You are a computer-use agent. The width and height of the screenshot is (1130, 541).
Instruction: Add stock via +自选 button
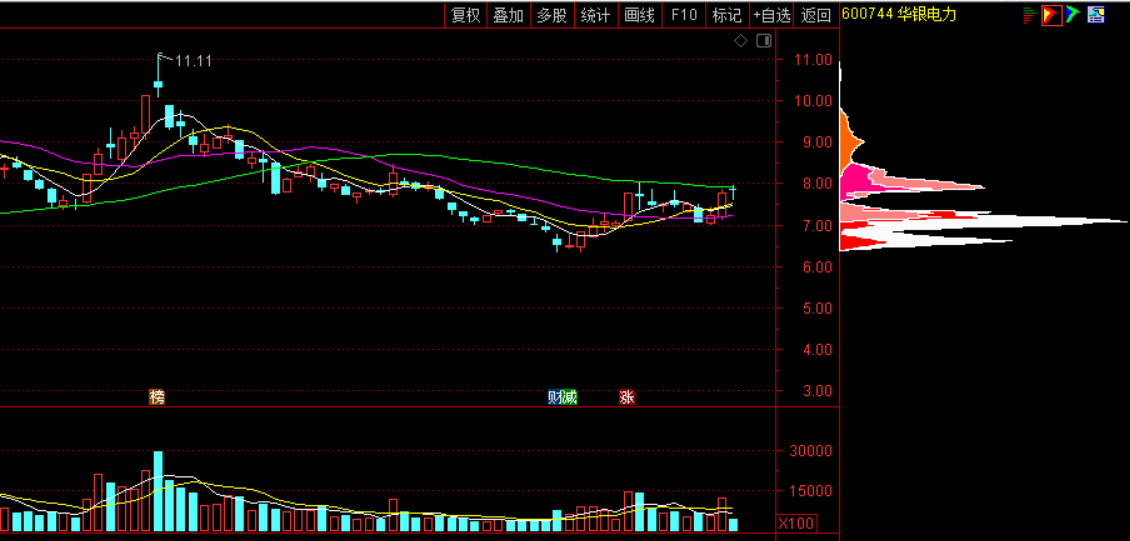pyautogui.click(x=771, y=15)
